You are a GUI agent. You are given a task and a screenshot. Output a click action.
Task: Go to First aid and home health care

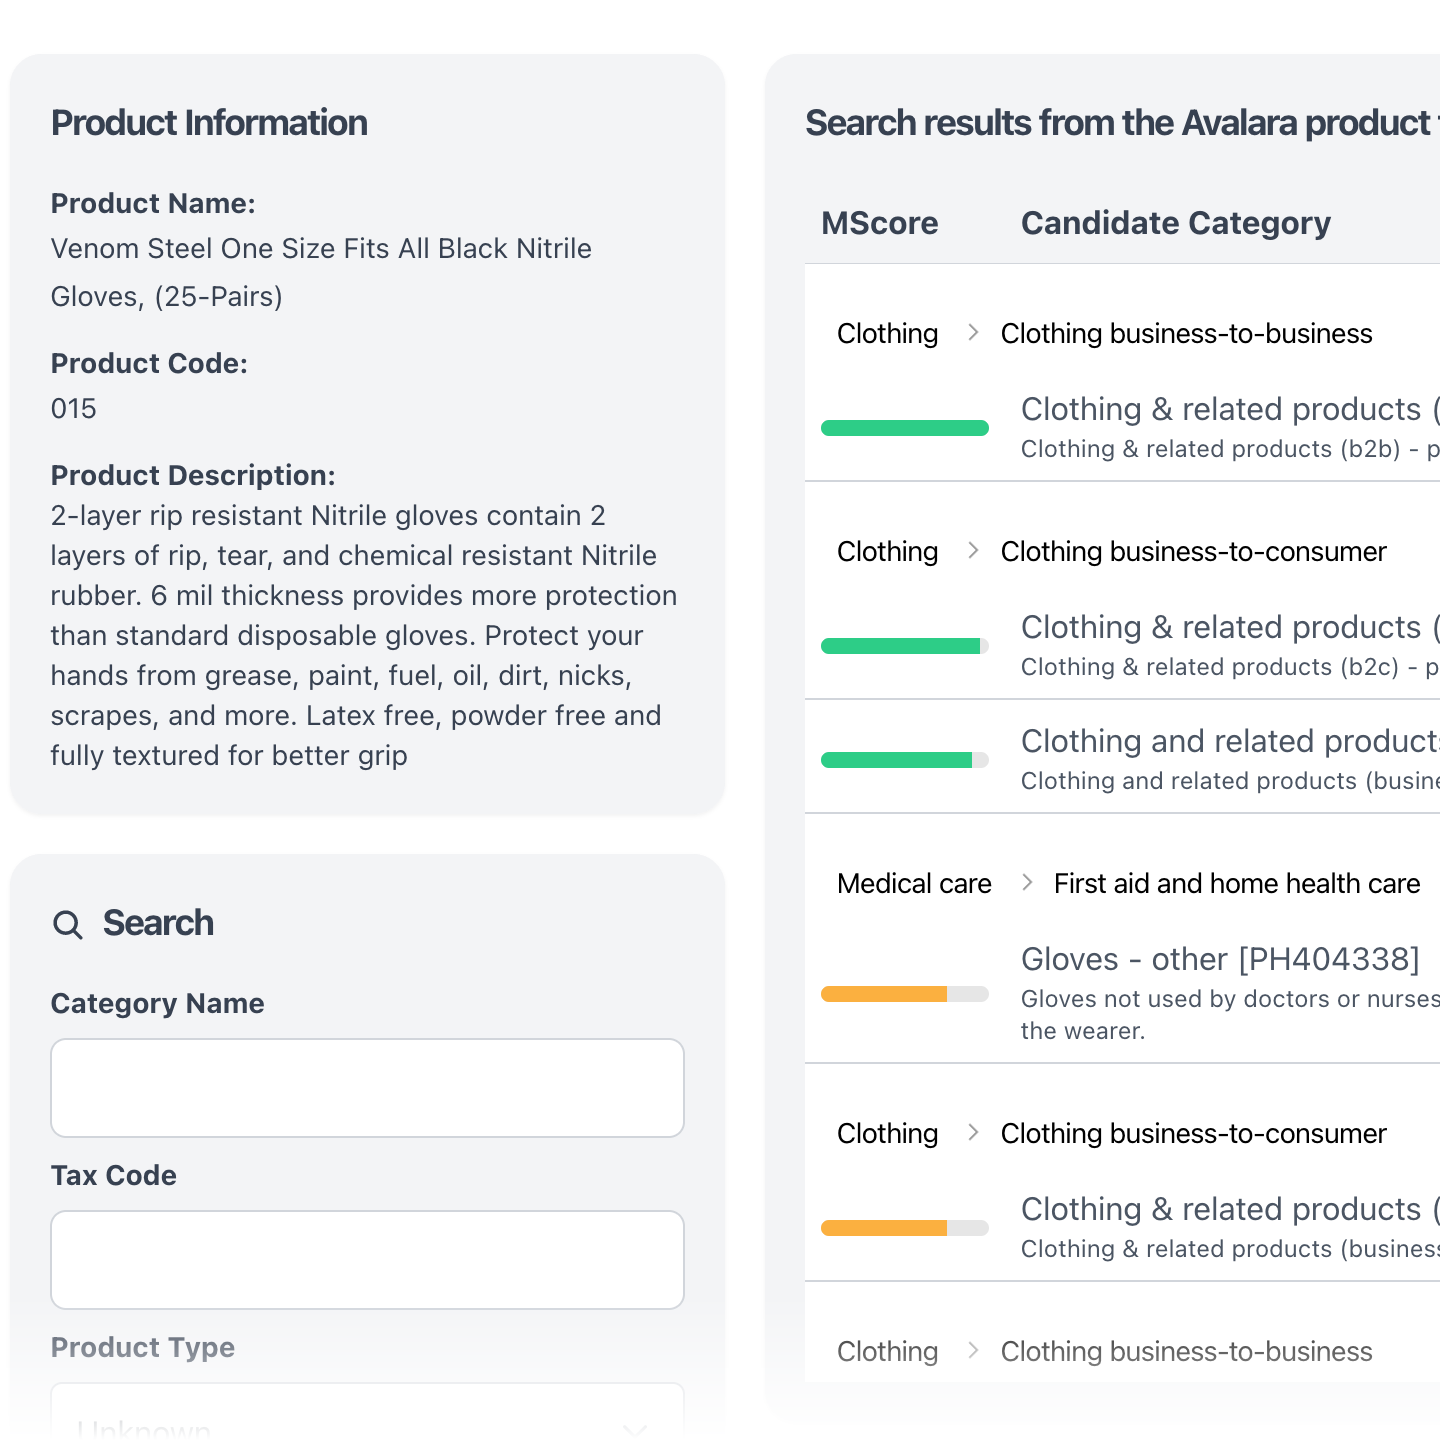click(x=1237, y=884)
